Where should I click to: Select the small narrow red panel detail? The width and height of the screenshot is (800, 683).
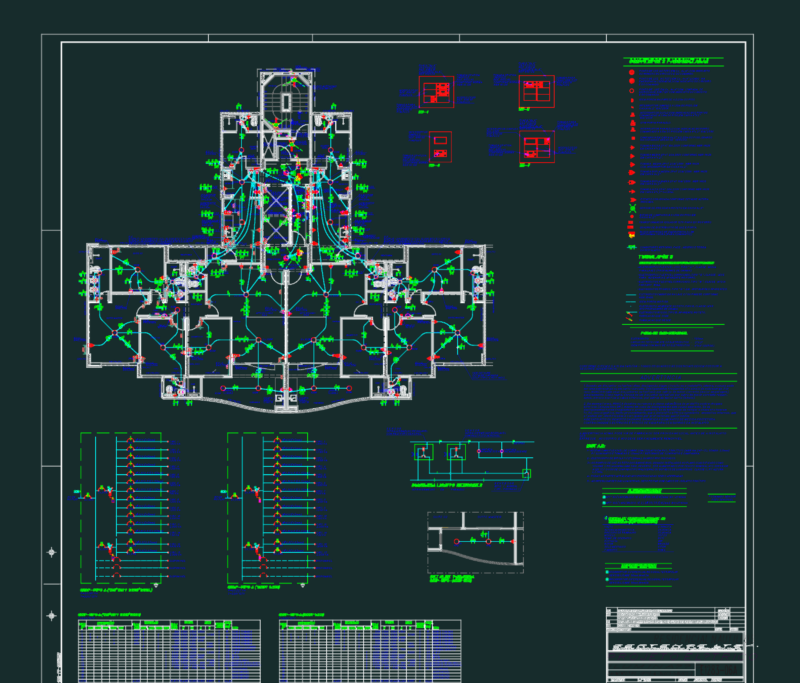440,146
